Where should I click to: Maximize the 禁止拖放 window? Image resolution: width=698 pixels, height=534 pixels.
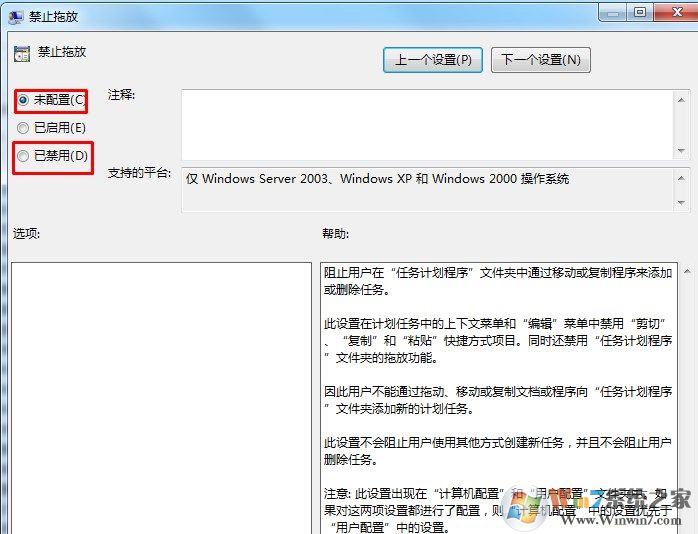pyautogui.click(x=640, y=12)
